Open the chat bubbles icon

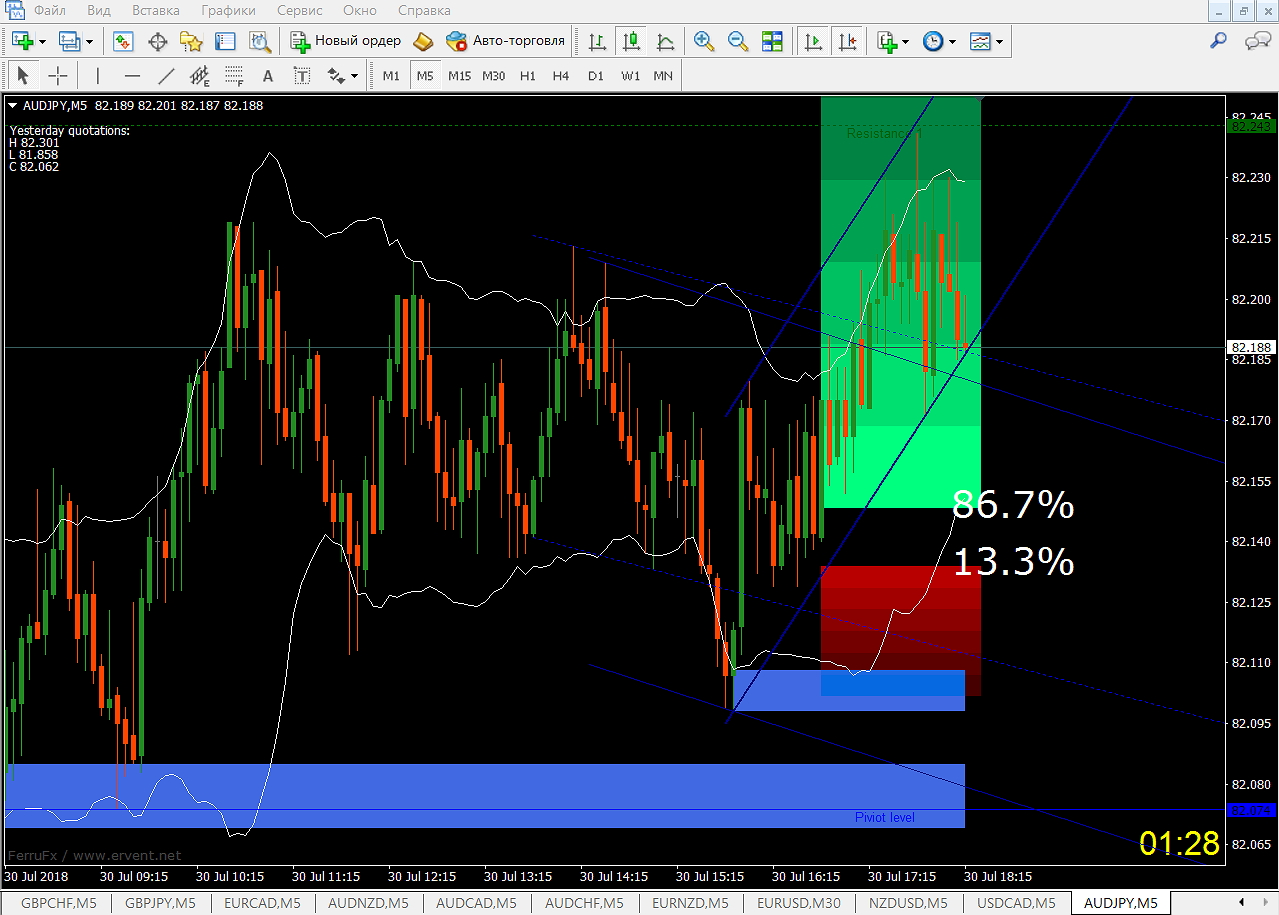point(1257,41)
